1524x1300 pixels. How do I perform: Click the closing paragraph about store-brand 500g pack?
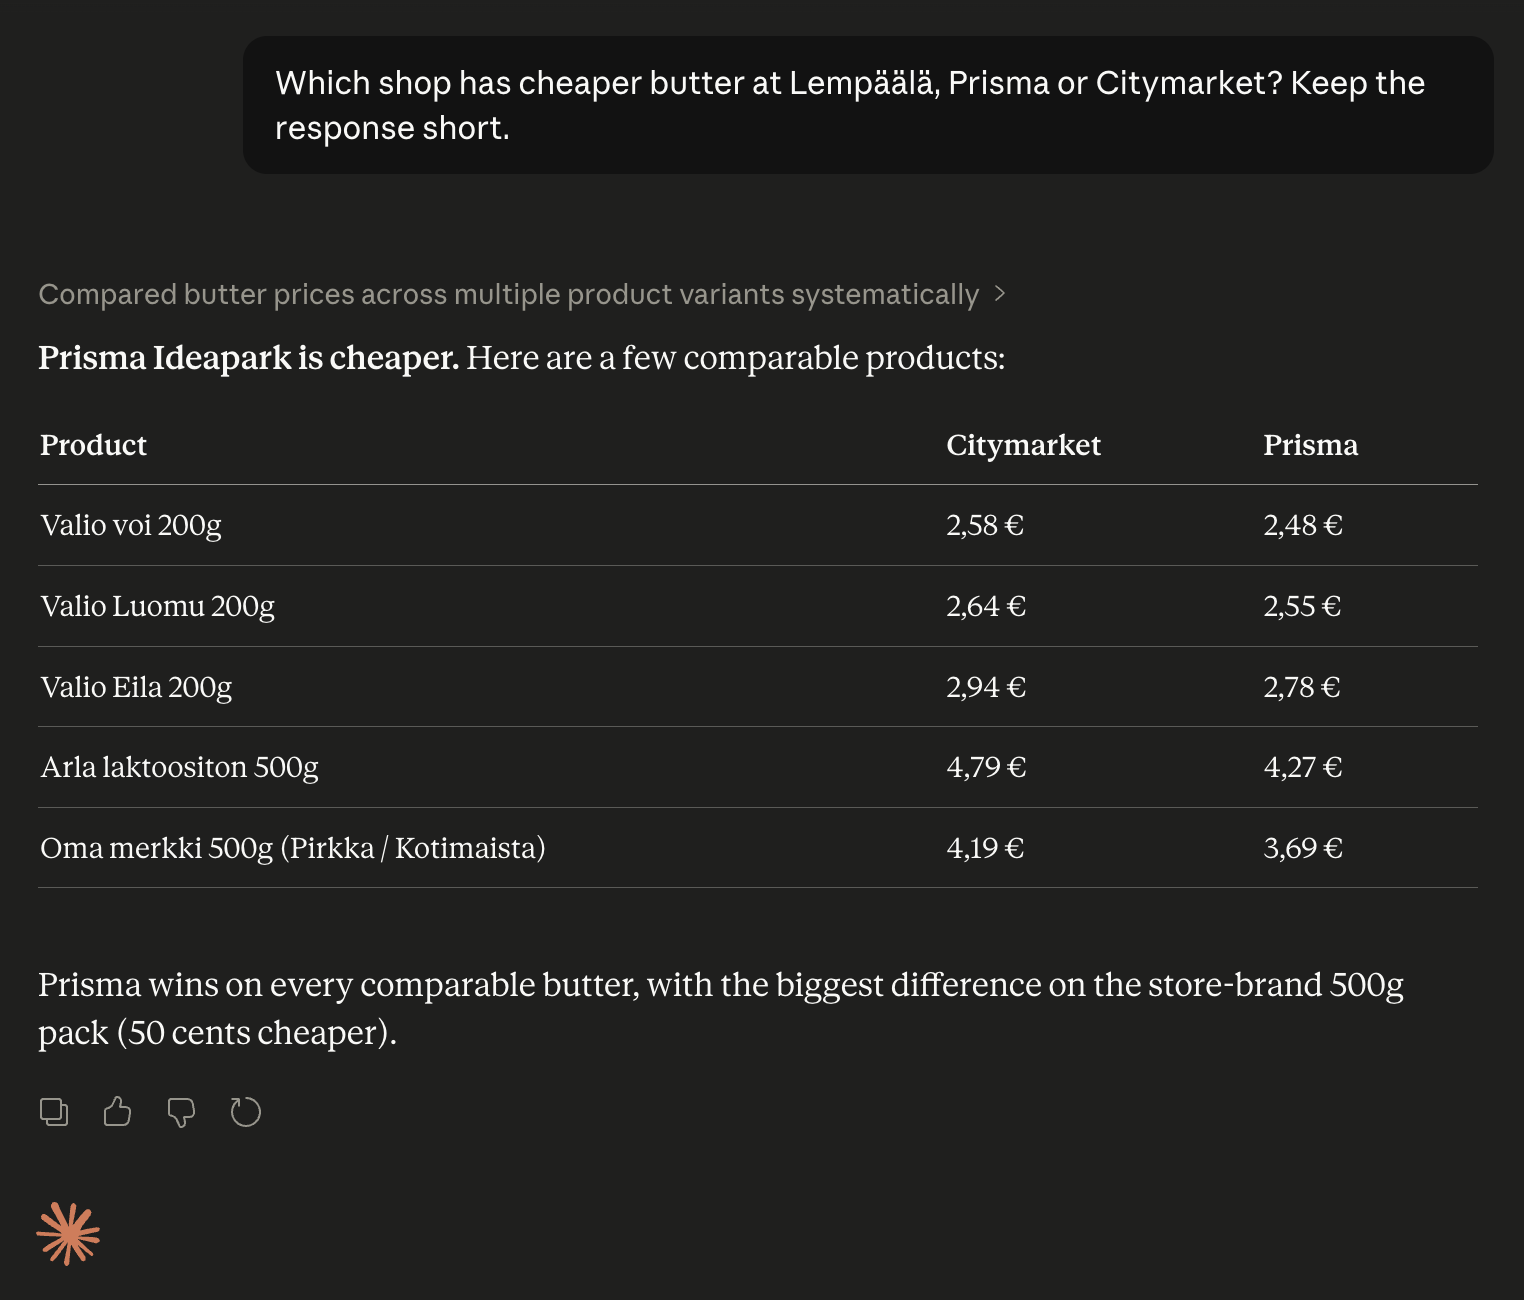pyautogui.click(x=721, y=1008)
